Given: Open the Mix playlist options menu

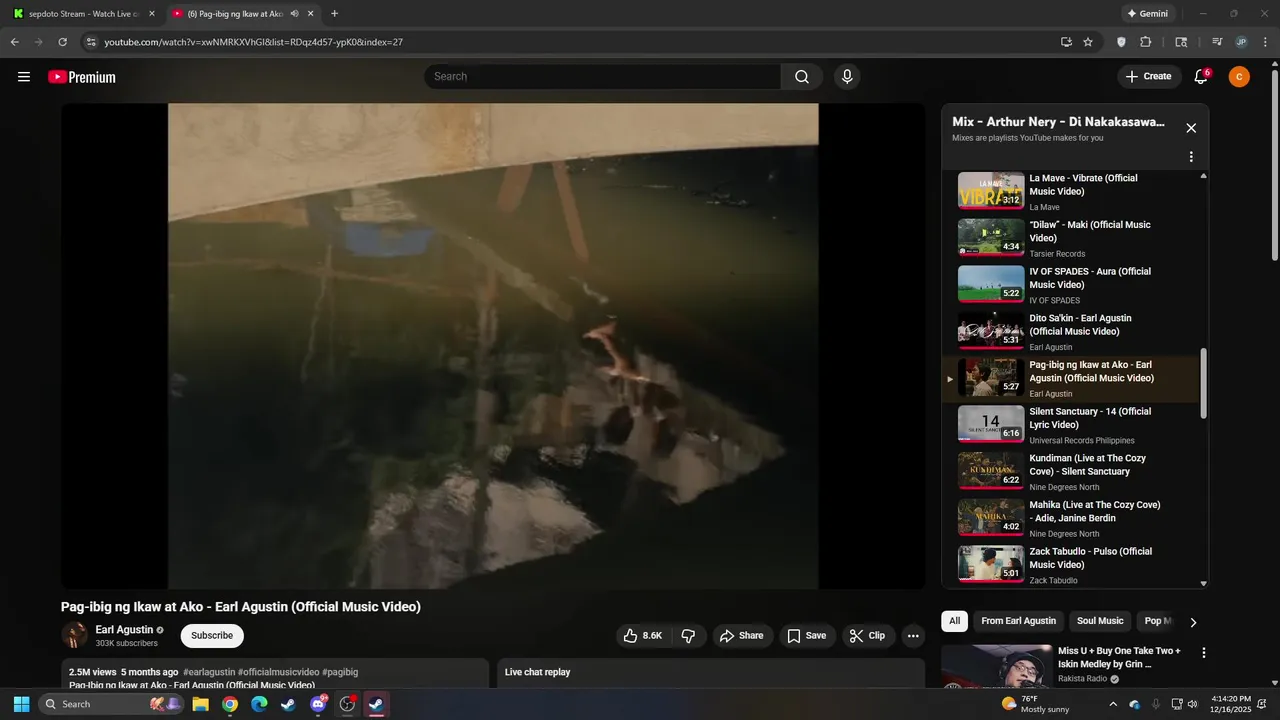Looking at the screenshot, I should [x=1191, y=157].
